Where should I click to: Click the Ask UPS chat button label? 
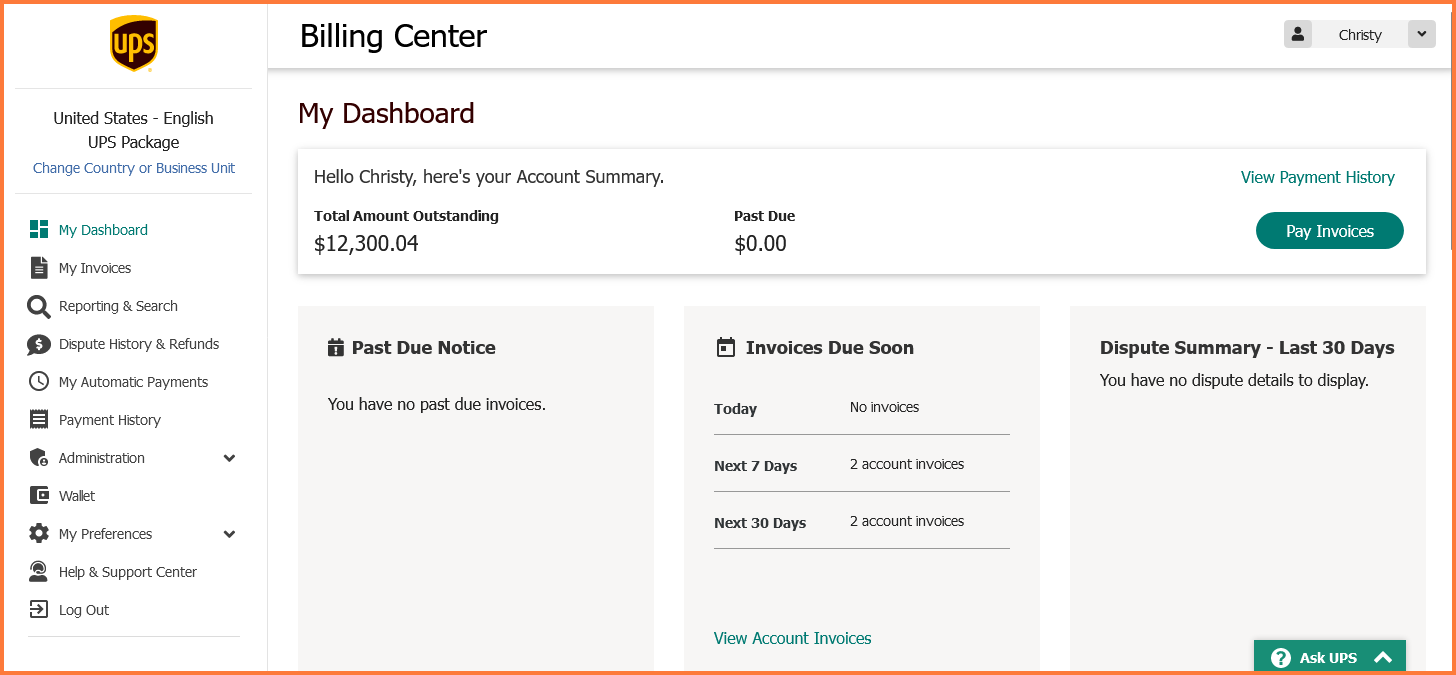click(1329, 658)
